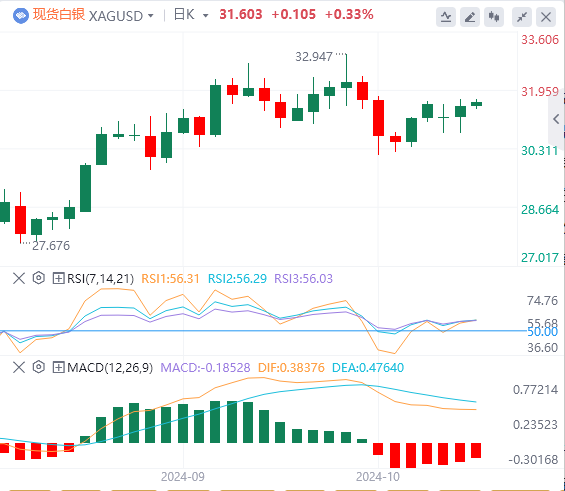Click the 27.676 low price marker
Image resolution: width=565 pixels, height=491 pixels.
(51, 246)
